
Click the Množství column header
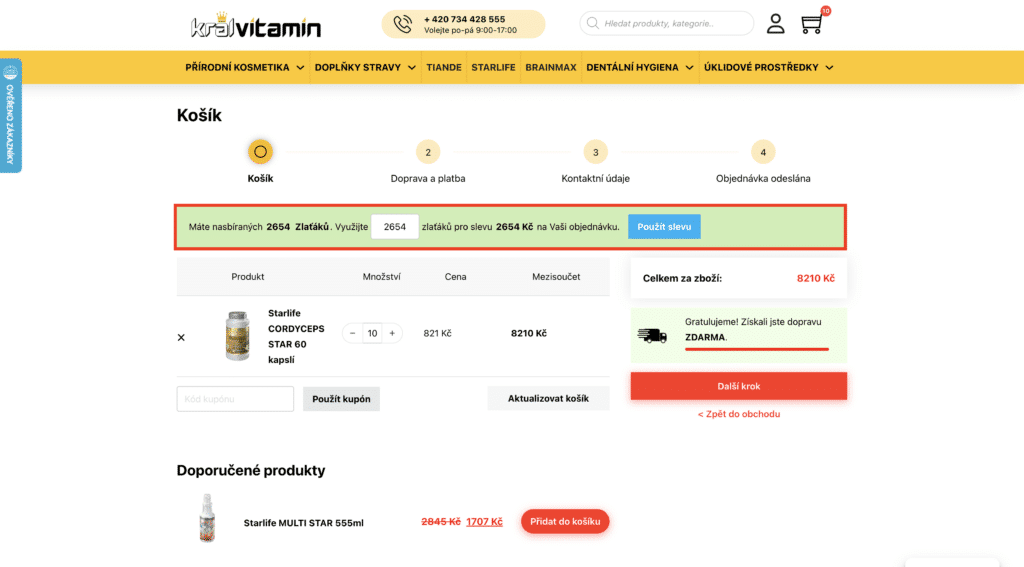pyautogui.click(x=381, y=277)
